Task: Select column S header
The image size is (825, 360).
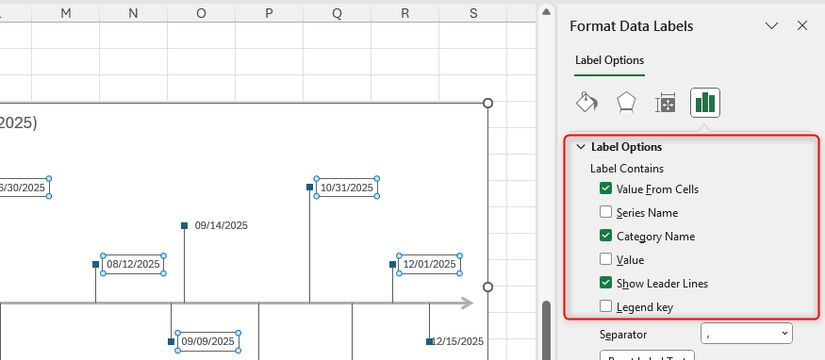Action: pyautogui.click(x=473, y=14)
